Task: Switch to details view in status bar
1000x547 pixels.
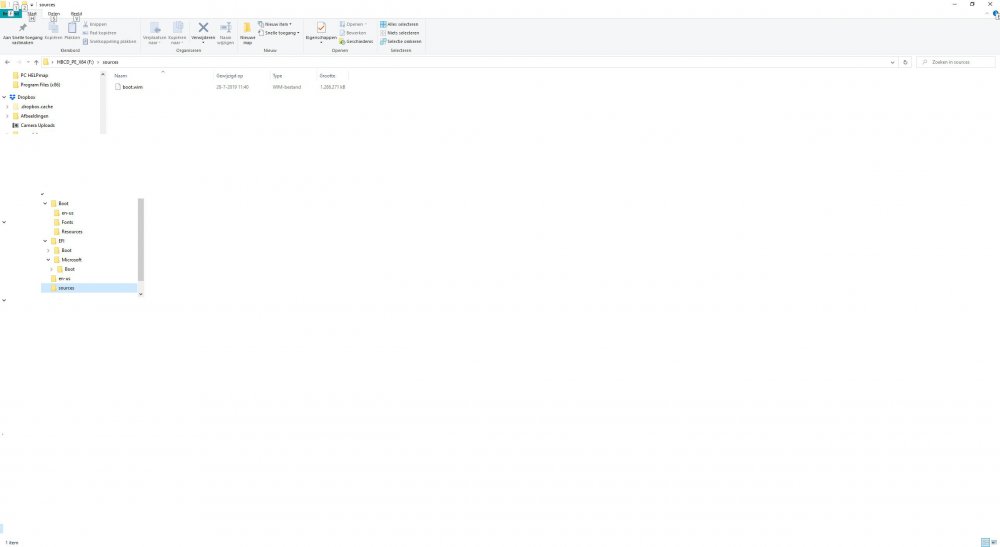Action: point(985,542)
